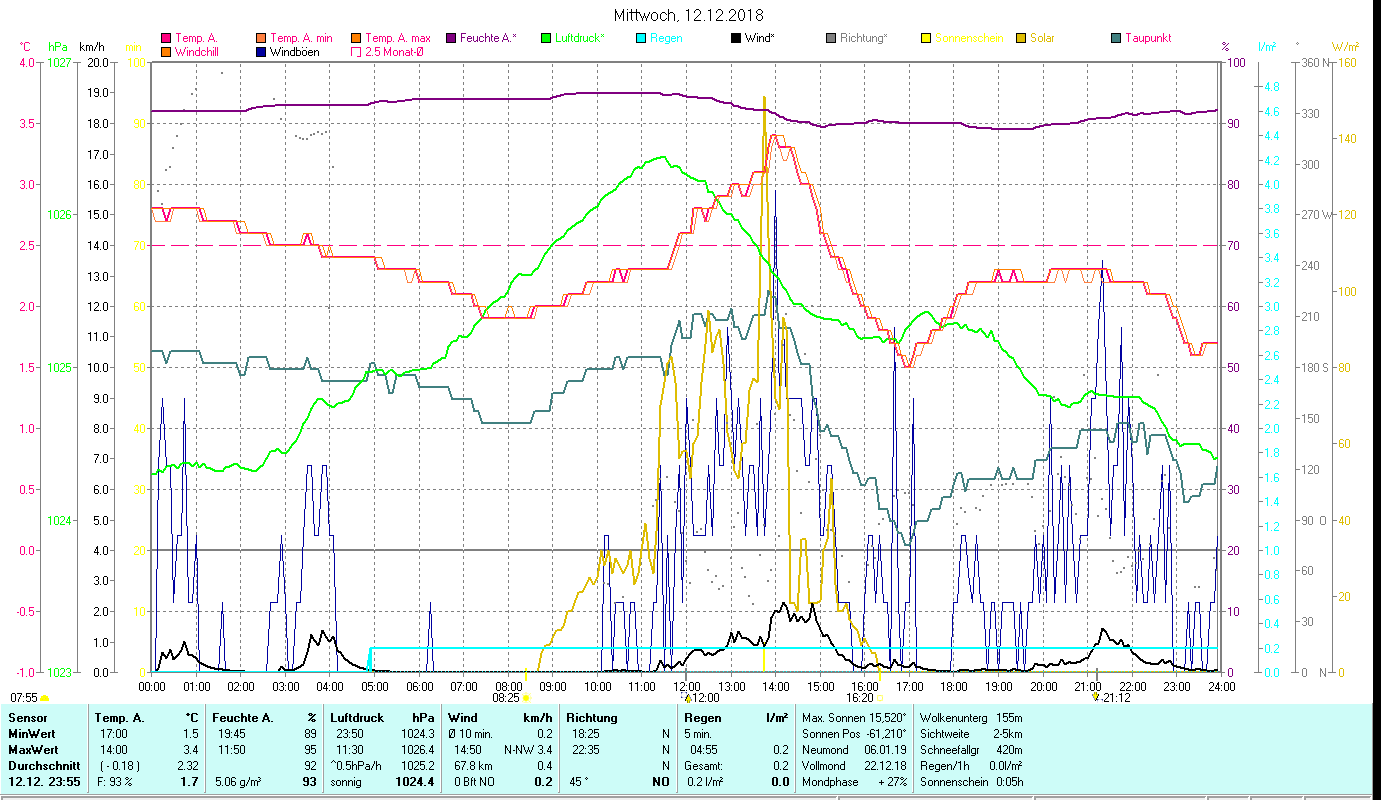Click the W/m² axis unit label
This screenshot has width=1381, height=800.
pyautogui.click(x=1344, y=47)
